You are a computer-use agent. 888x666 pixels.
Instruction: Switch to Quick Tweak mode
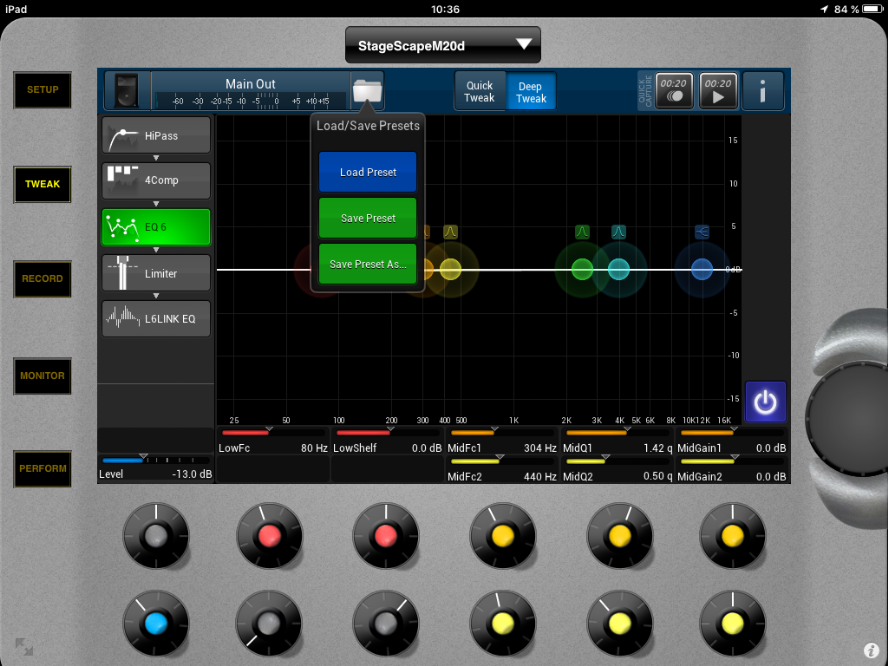(x=480, y=91)
